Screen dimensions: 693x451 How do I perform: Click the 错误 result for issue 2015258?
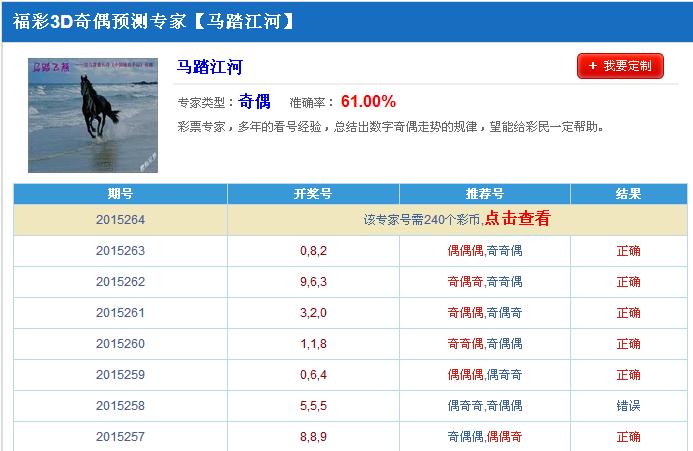(x=628, y=405)
